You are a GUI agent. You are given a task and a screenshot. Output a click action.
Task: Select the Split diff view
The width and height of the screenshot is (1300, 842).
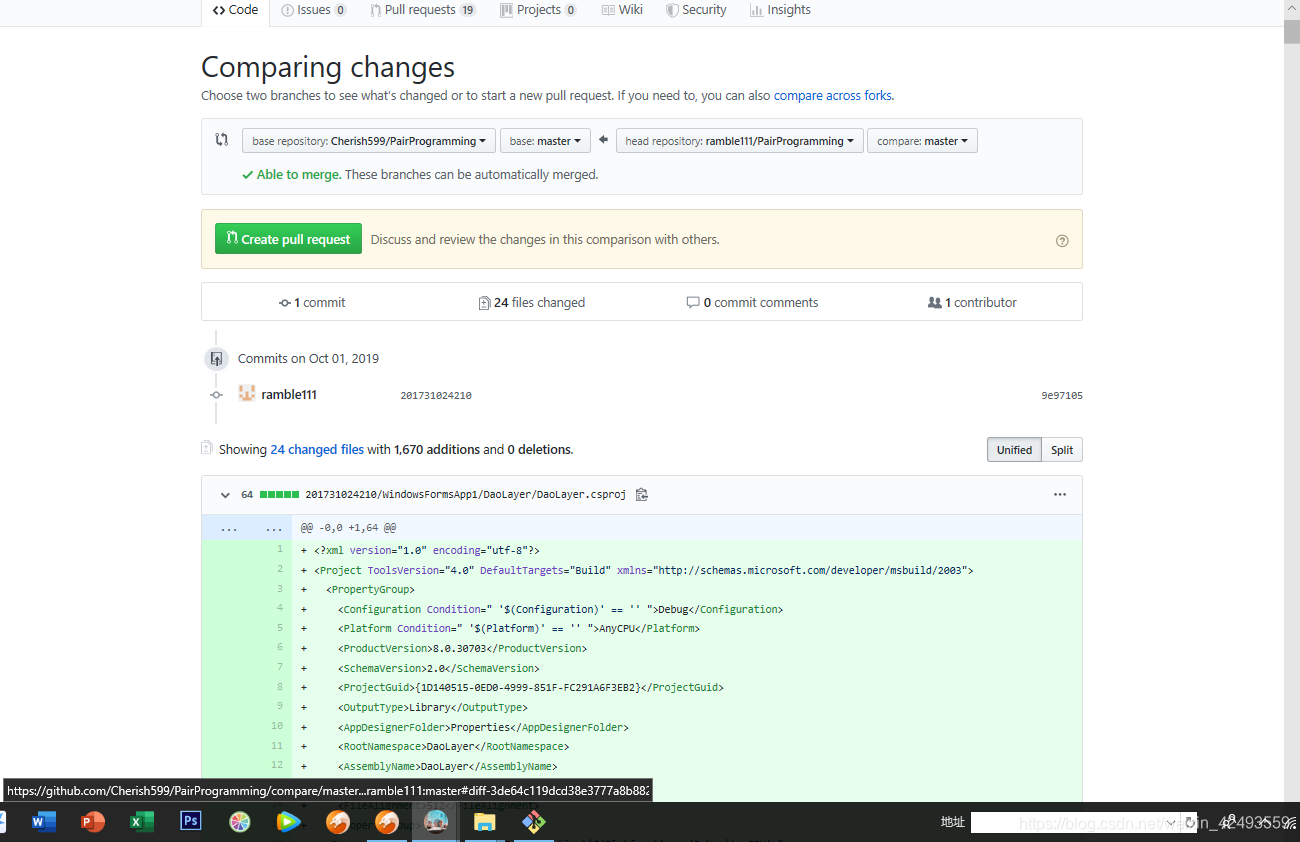pyautogui.click(x=1062, y=450)
